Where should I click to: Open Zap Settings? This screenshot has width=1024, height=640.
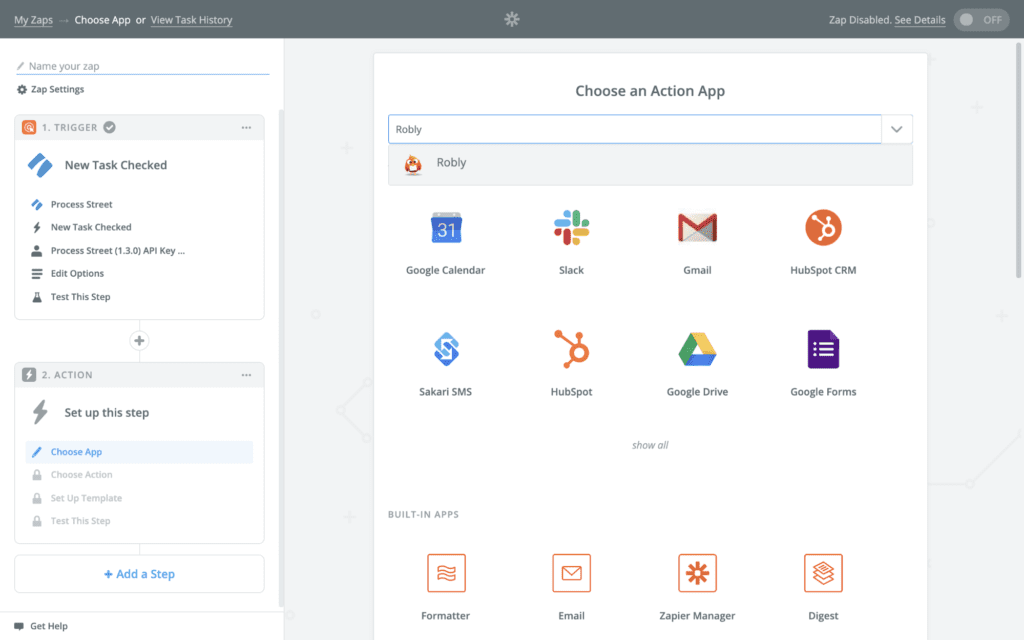[x=50, y=89]
